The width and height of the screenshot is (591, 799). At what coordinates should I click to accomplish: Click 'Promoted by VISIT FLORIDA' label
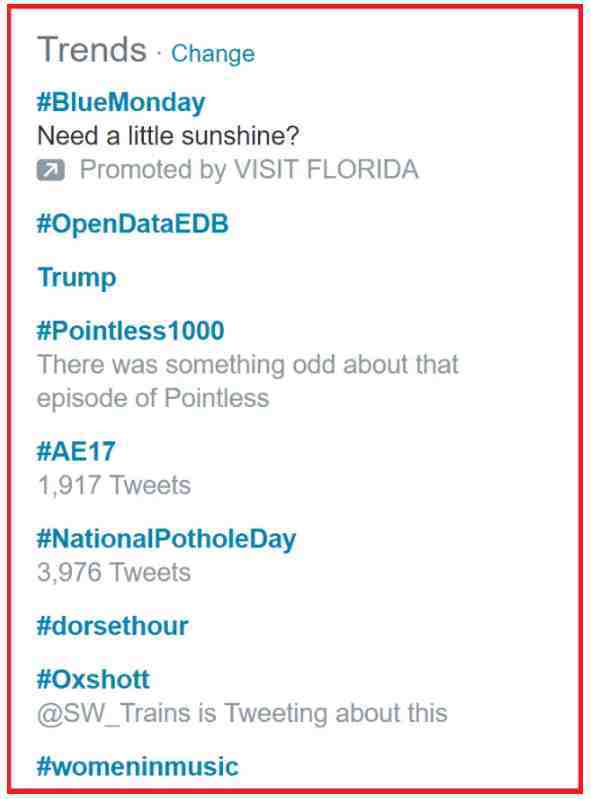(x=249, y=170)
